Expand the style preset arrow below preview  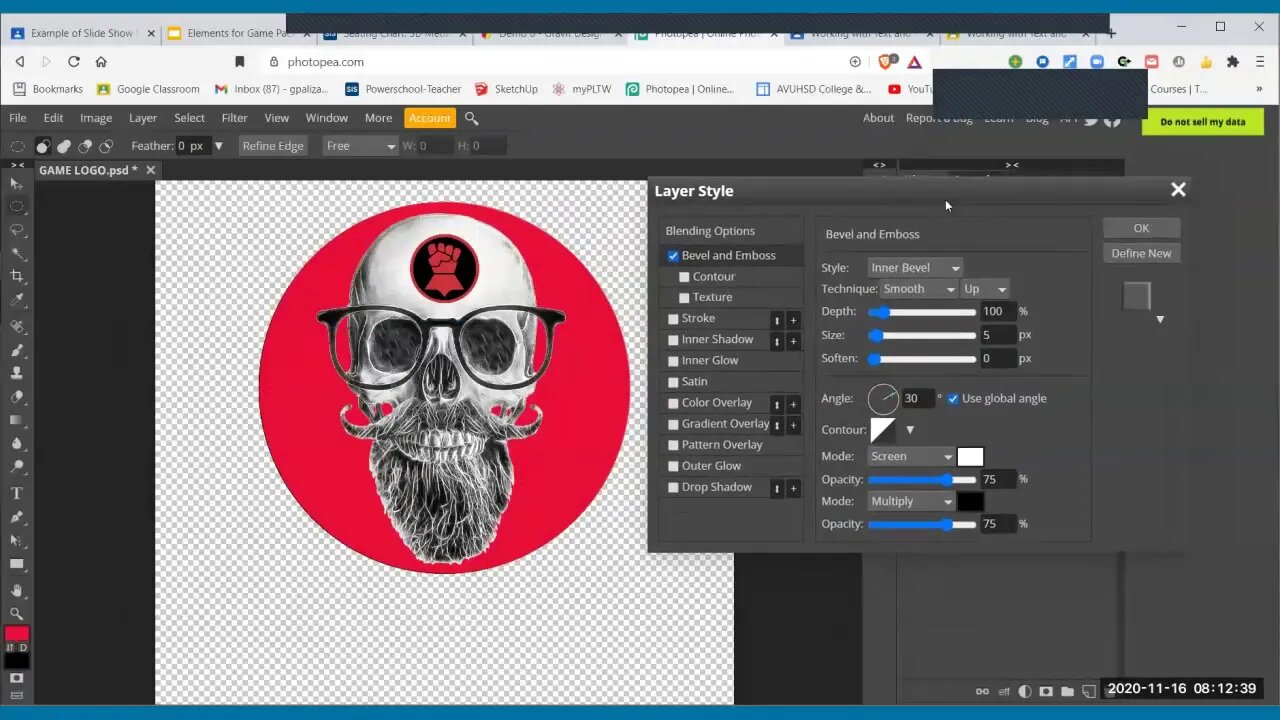(x=1160, y=319)
